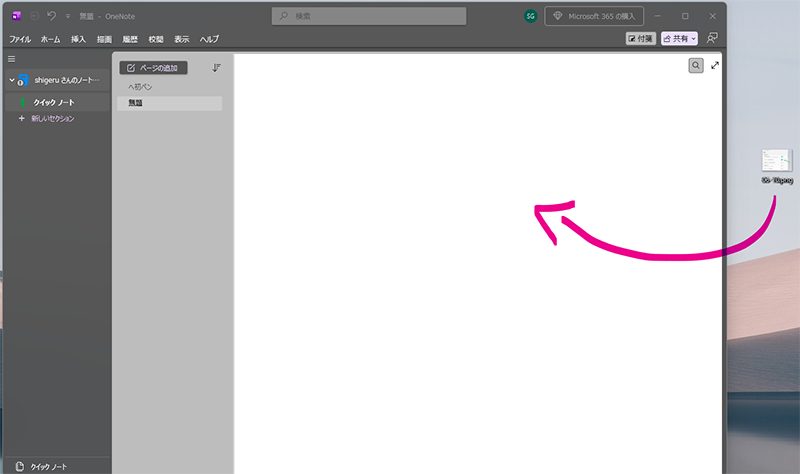This screenshot has height=474, width=800.
Task: Click the 付箋 sticky notes button
Action: point(640,38)
